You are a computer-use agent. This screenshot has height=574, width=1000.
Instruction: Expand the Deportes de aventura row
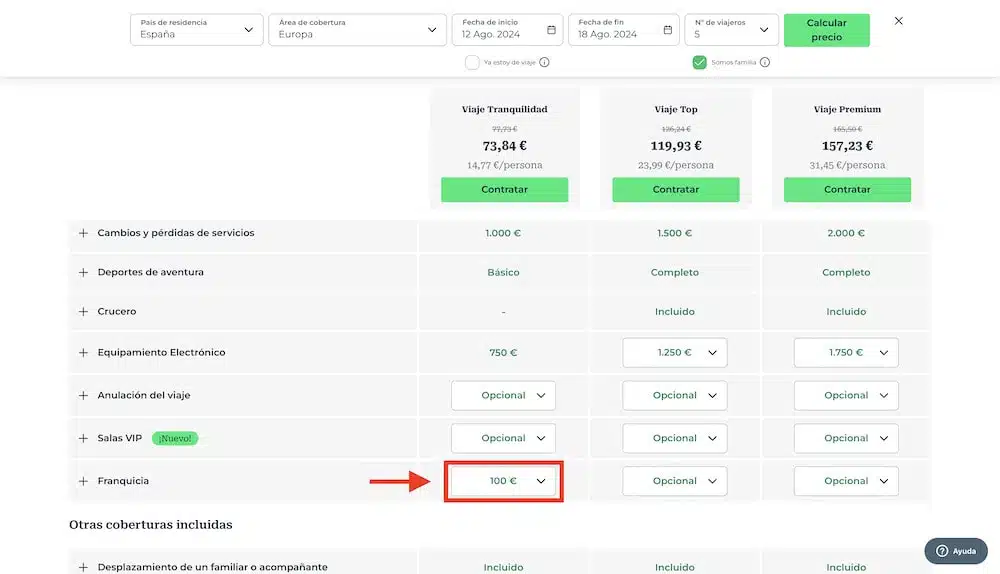(83, 272)
